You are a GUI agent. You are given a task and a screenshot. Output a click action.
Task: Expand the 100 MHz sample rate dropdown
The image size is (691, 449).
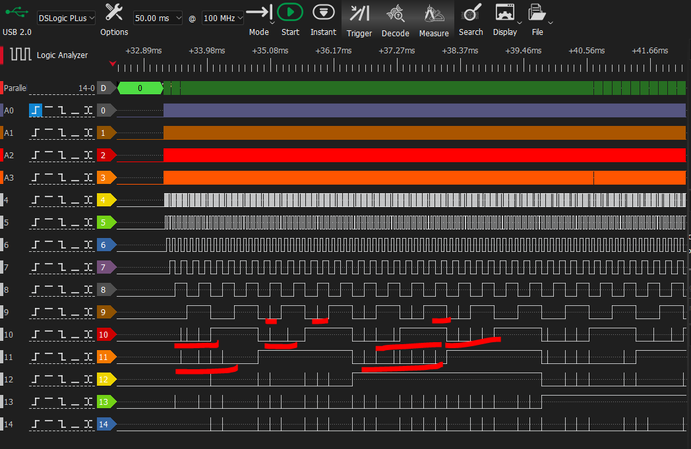tap(224, 19)
